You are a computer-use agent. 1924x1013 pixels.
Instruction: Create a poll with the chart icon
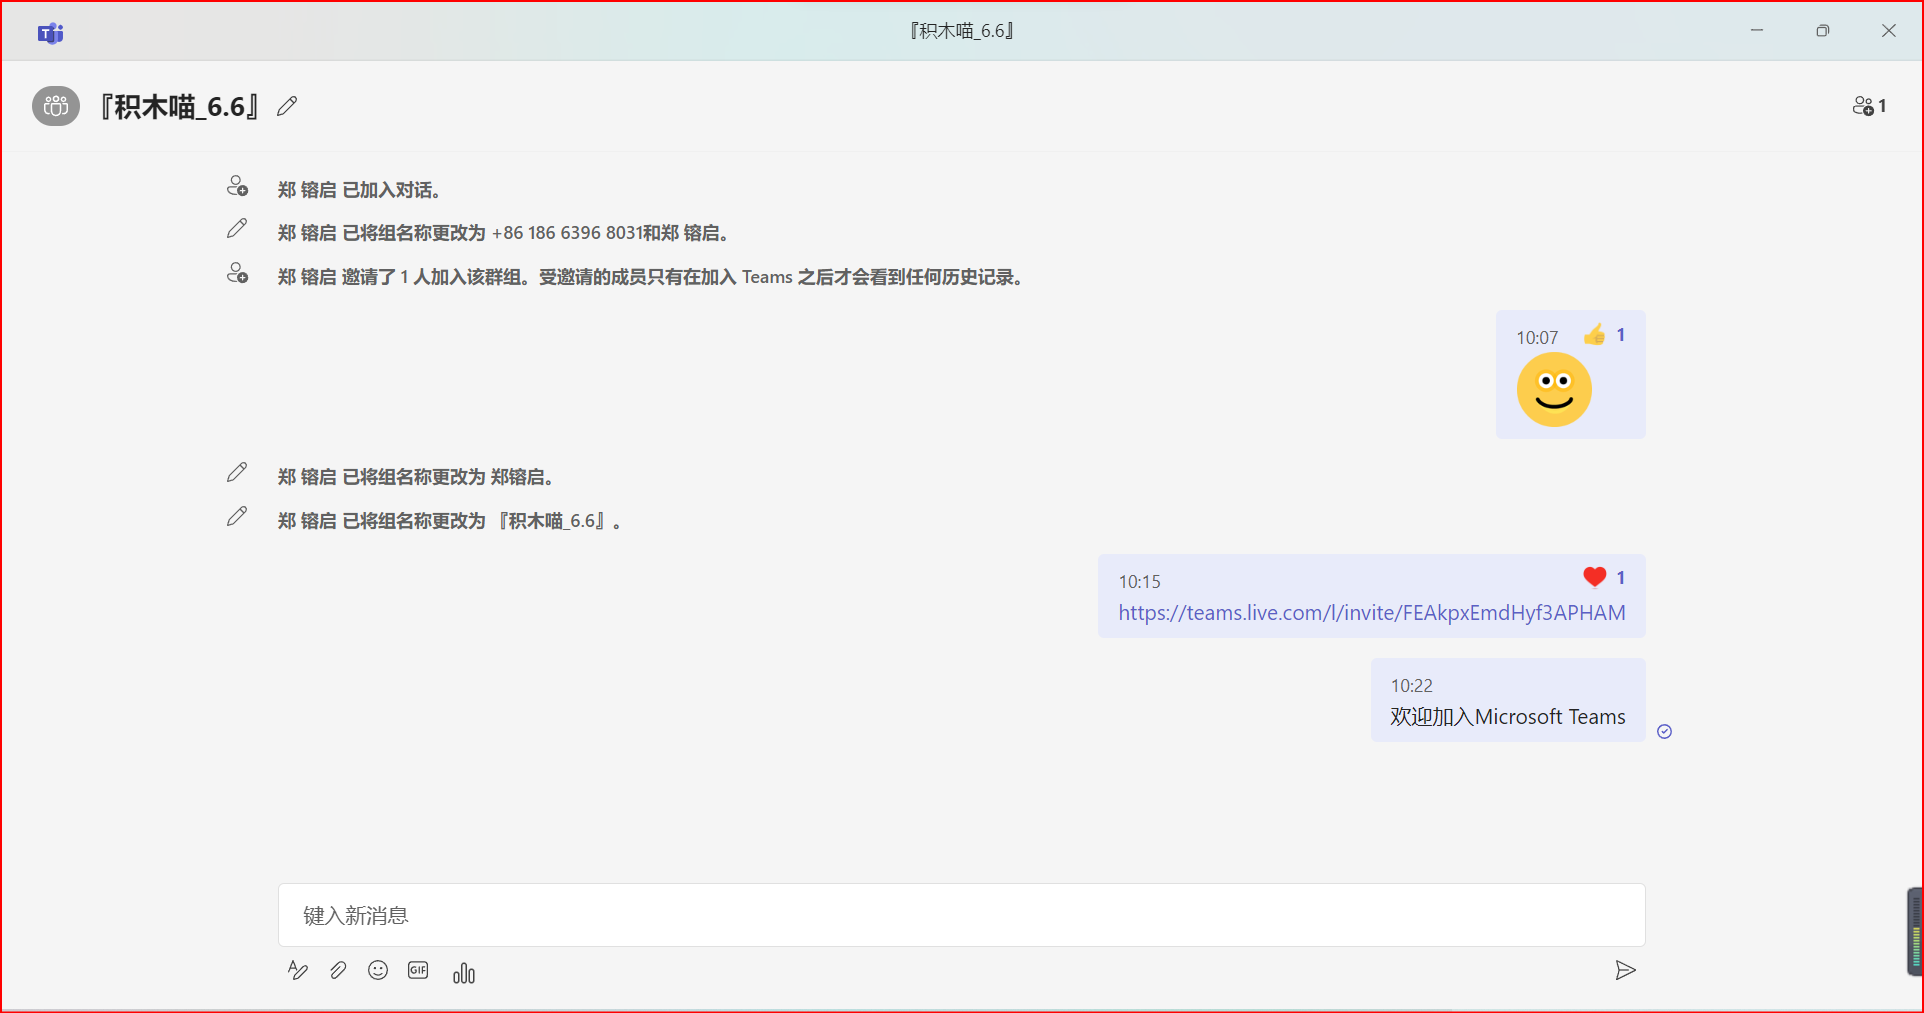click(464, 973)
